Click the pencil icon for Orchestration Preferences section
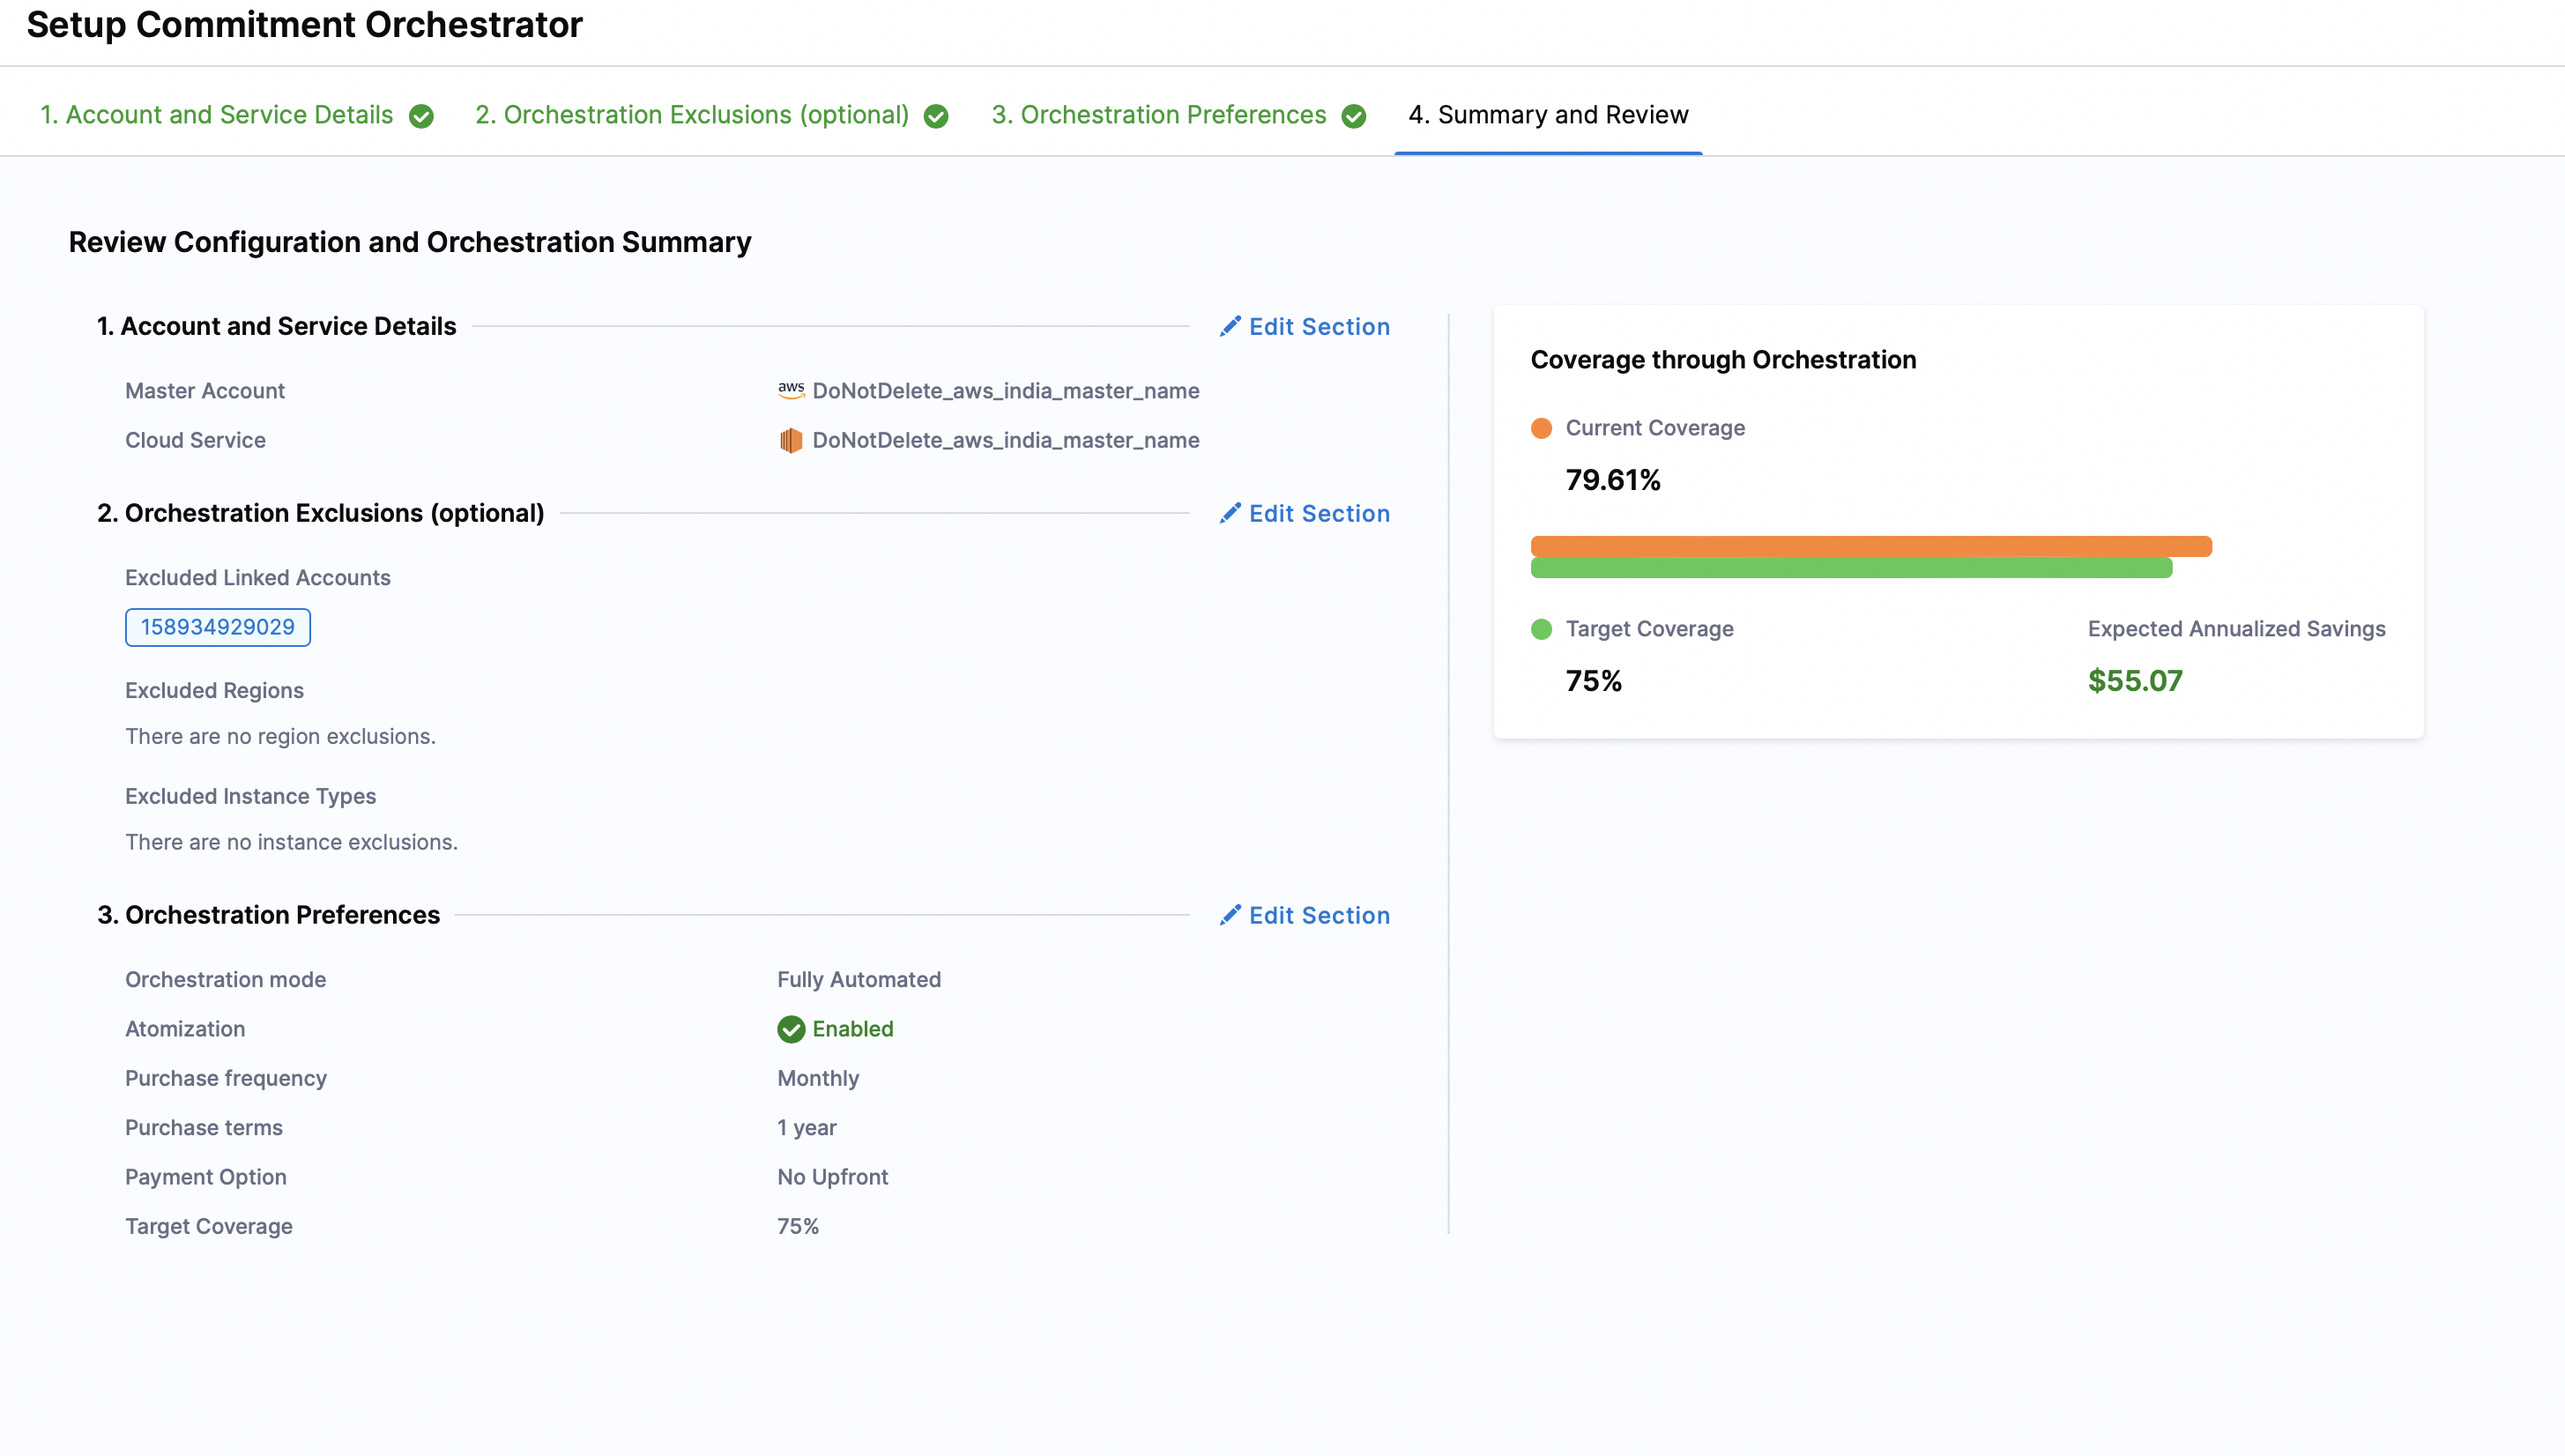 pos(1230,915)
